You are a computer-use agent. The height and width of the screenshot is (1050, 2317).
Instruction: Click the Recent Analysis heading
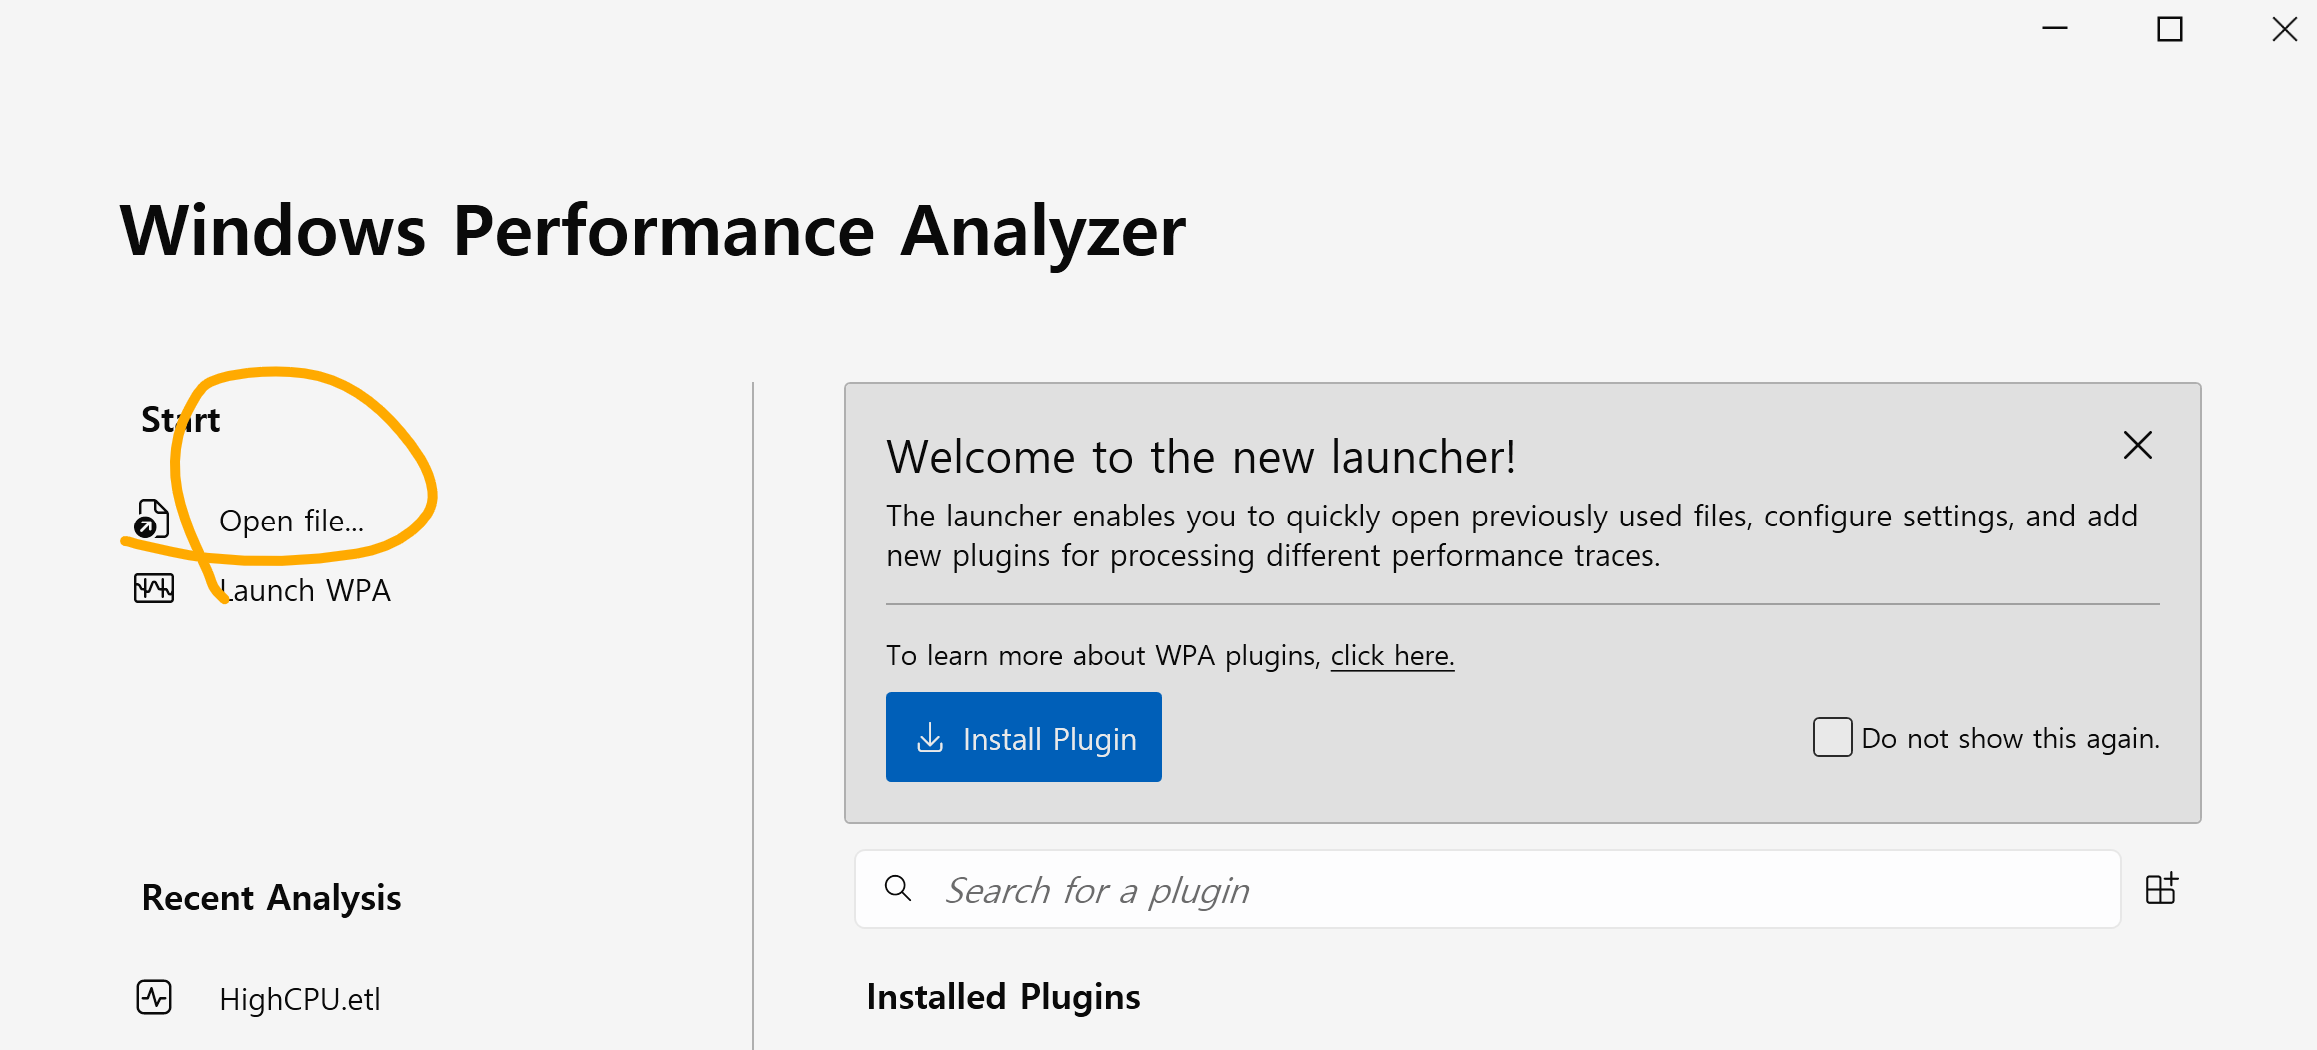coord(271,898)
